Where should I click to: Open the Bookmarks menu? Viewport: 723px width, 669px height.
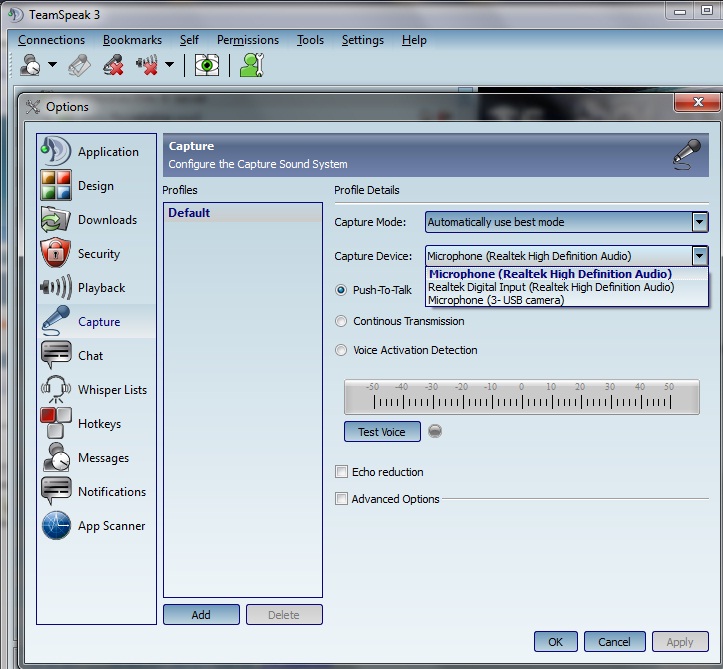click(x=132, y=40)
